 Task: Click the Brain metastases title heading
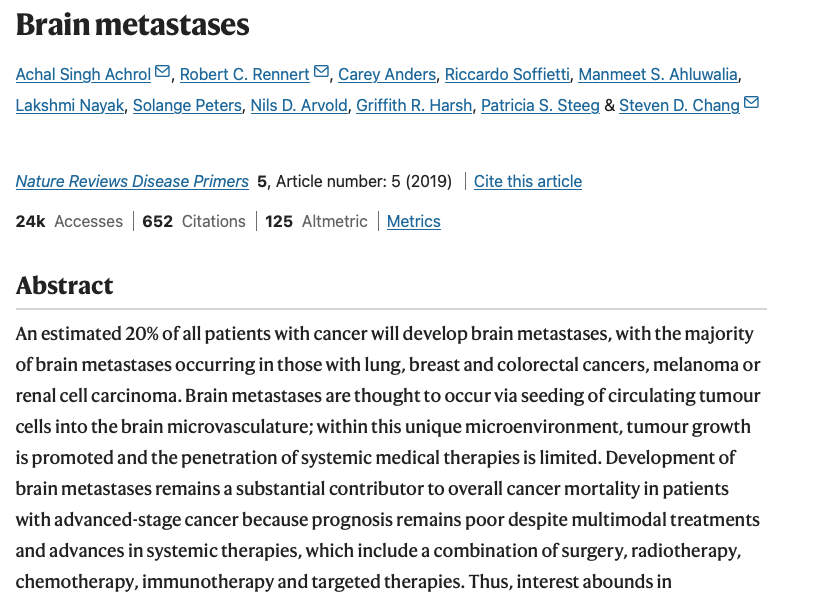pos(133,25)
